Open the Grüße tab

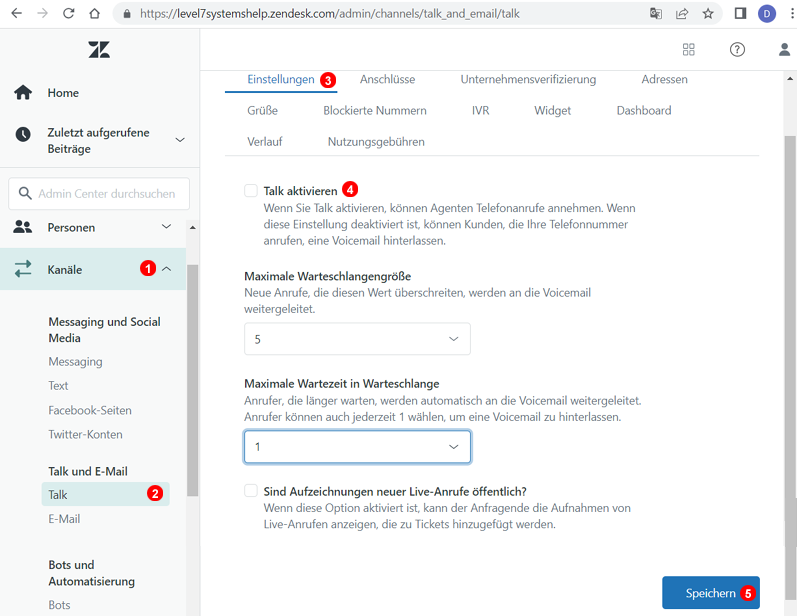click(x=262, y=110)
